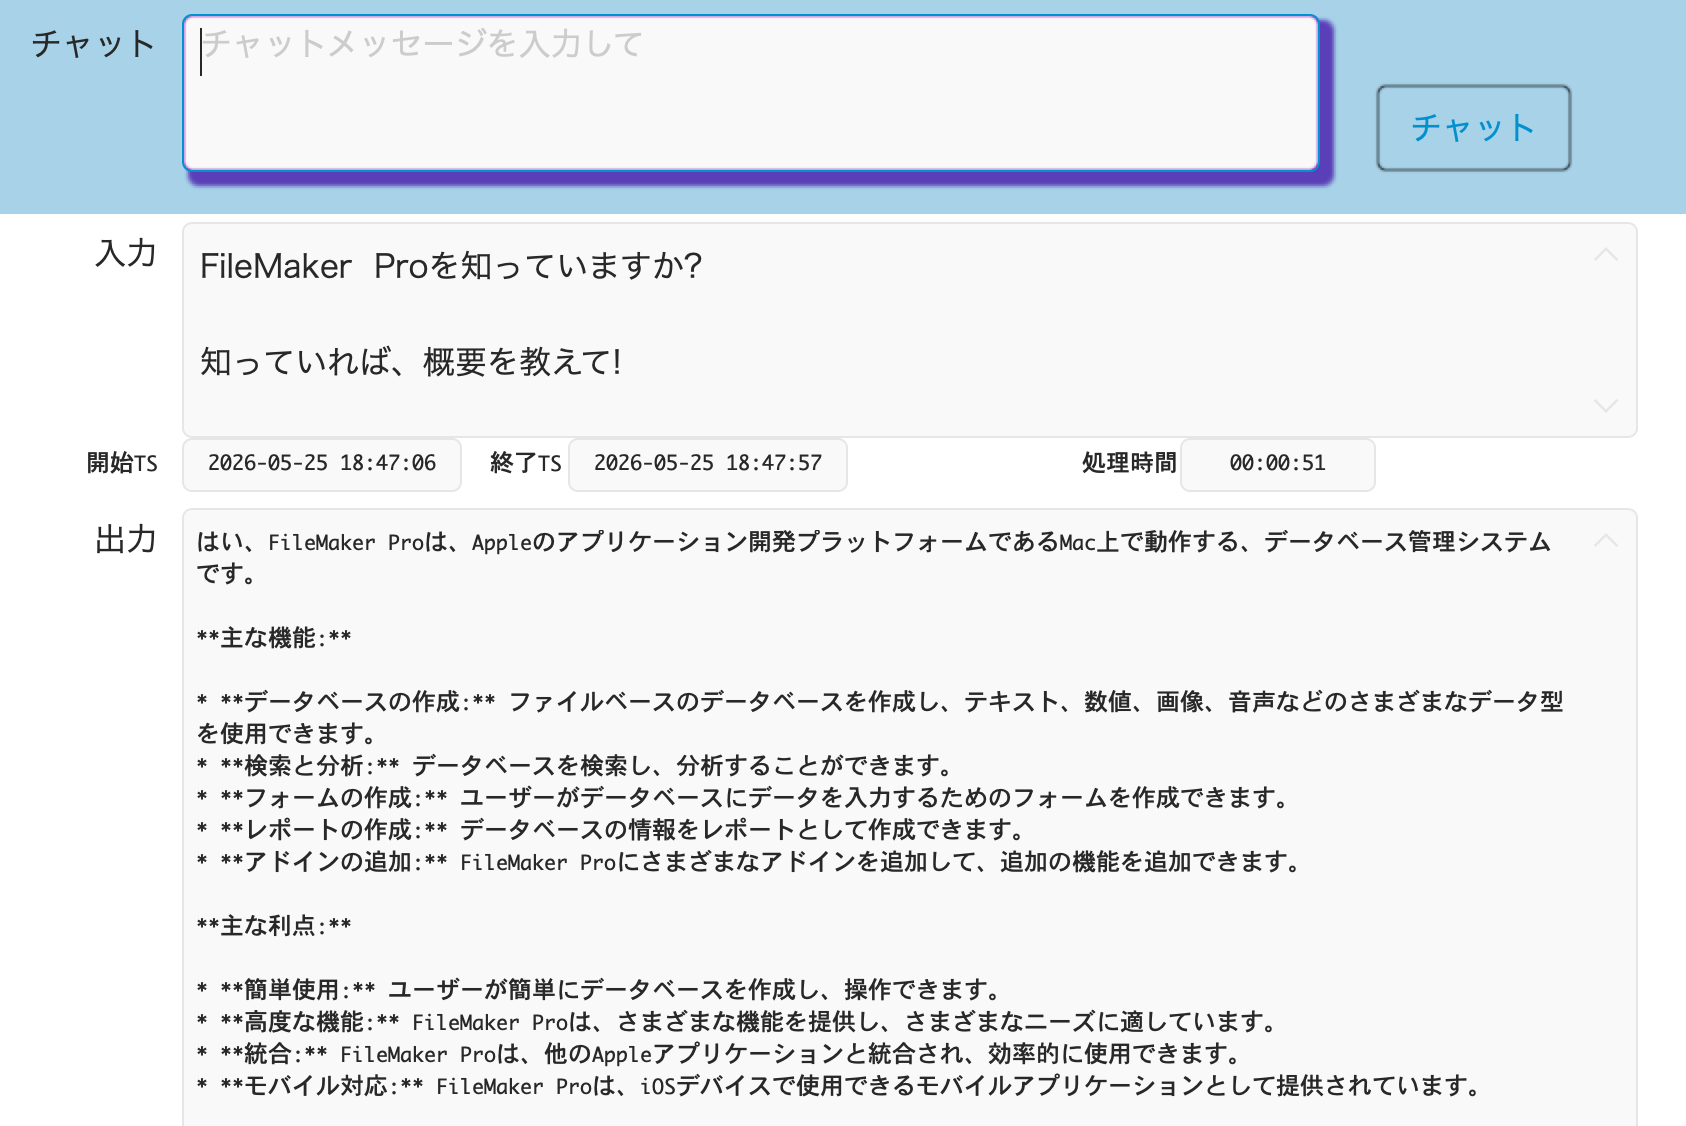Screen dimensions: 1686x1126
Task: Click the 開始TS timestamp field
Action: pos(322,464)
